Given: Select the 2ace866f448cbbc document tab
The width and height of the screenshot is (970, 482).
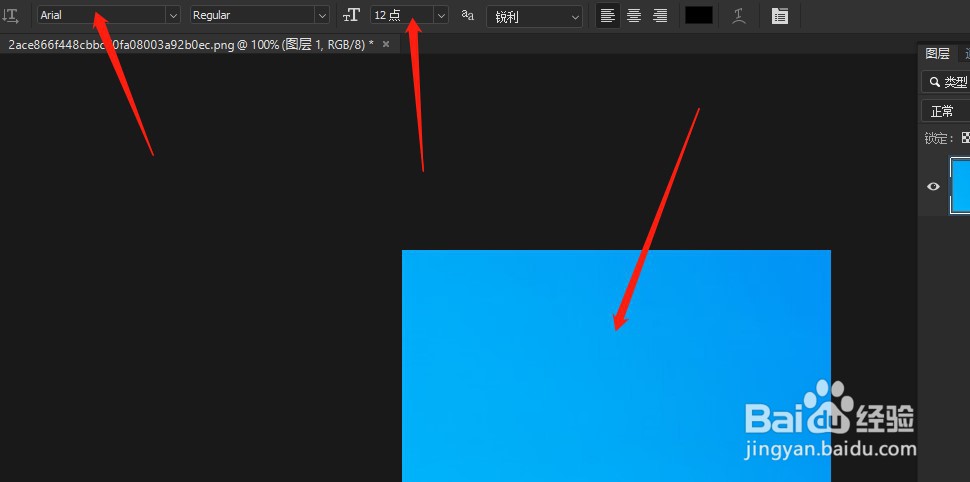Looking at the screenshot, I should (191, 44).
